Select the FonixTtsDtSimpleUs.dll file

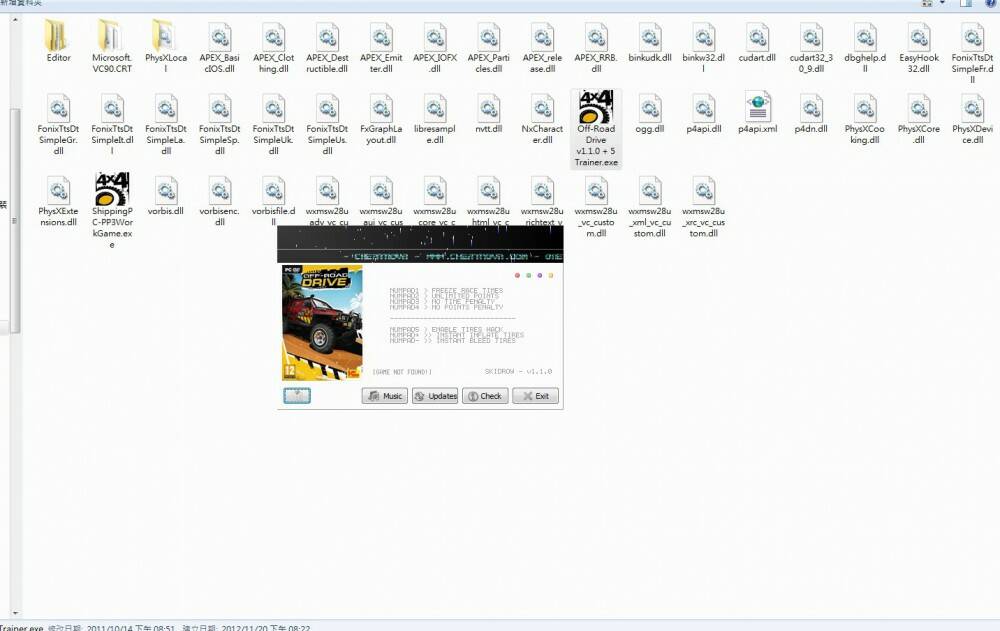[x=327, y=123]
